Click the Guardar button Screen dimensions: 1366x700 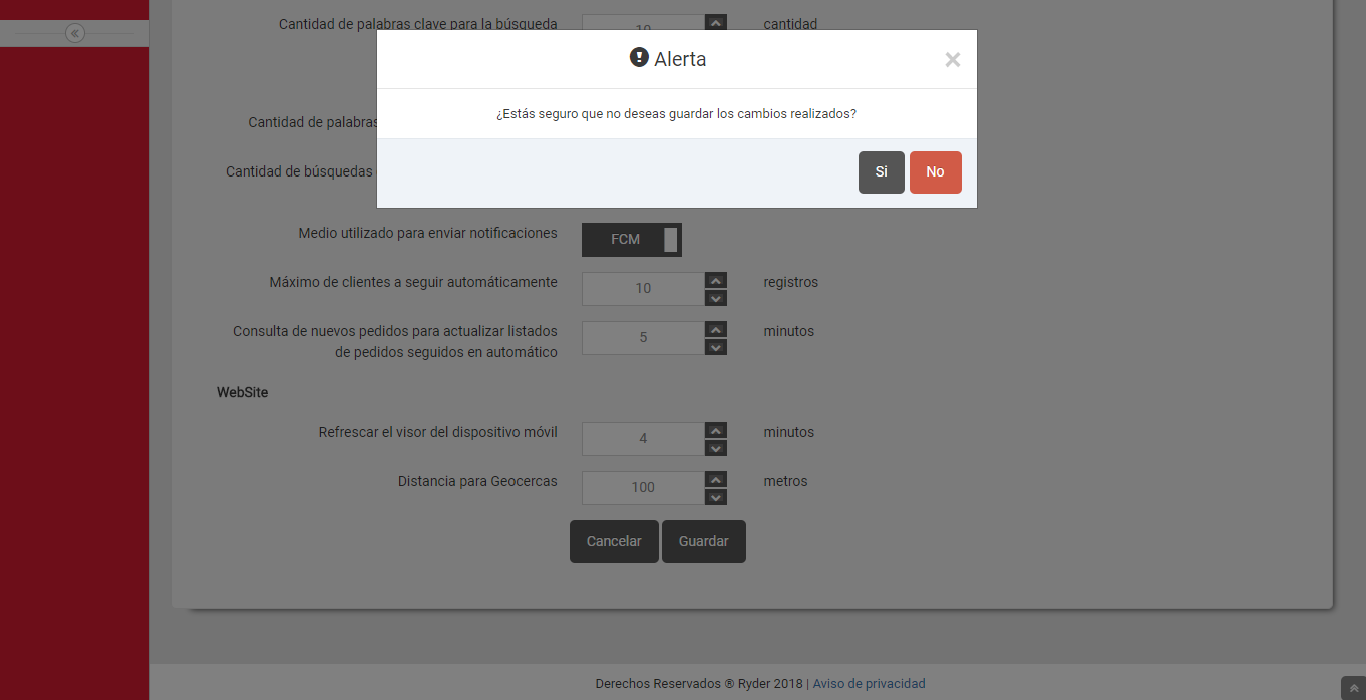[x=703, y=541]
